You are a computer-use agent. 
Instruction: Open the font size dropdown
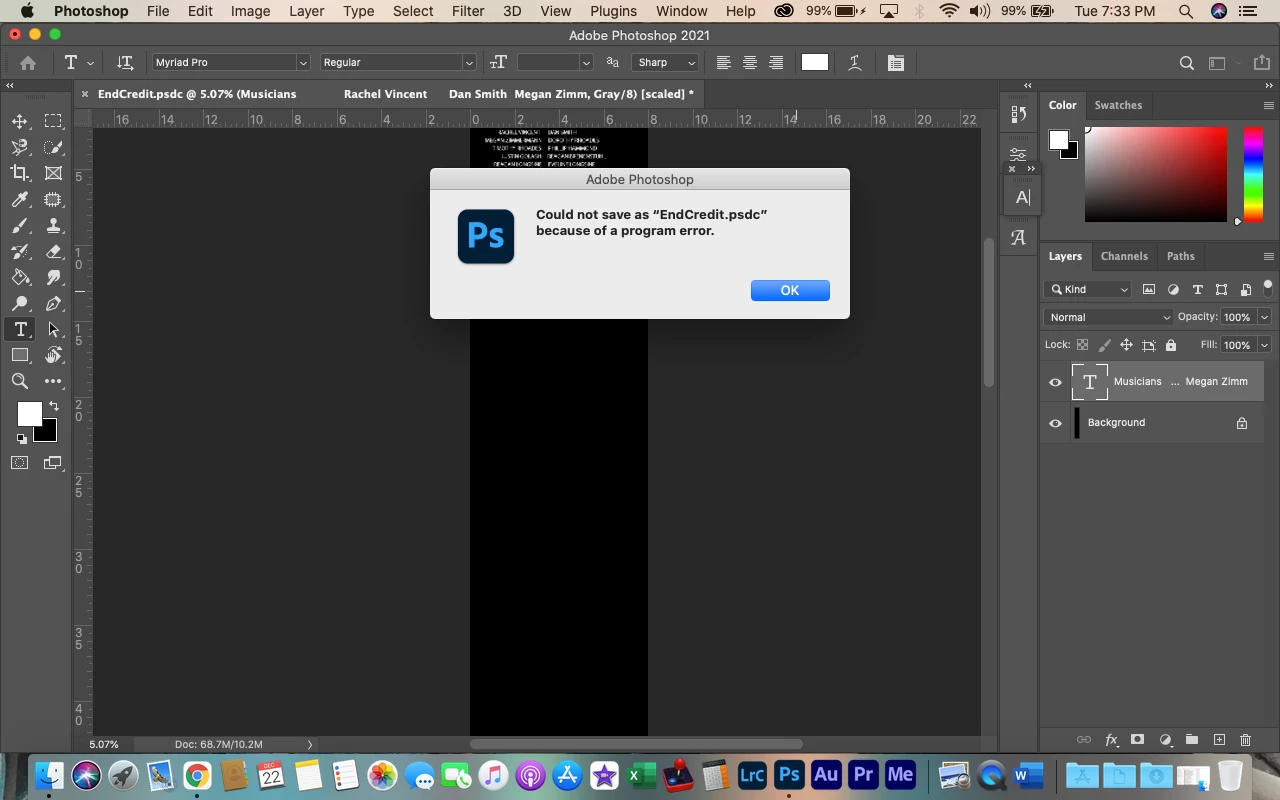(585, 62)
